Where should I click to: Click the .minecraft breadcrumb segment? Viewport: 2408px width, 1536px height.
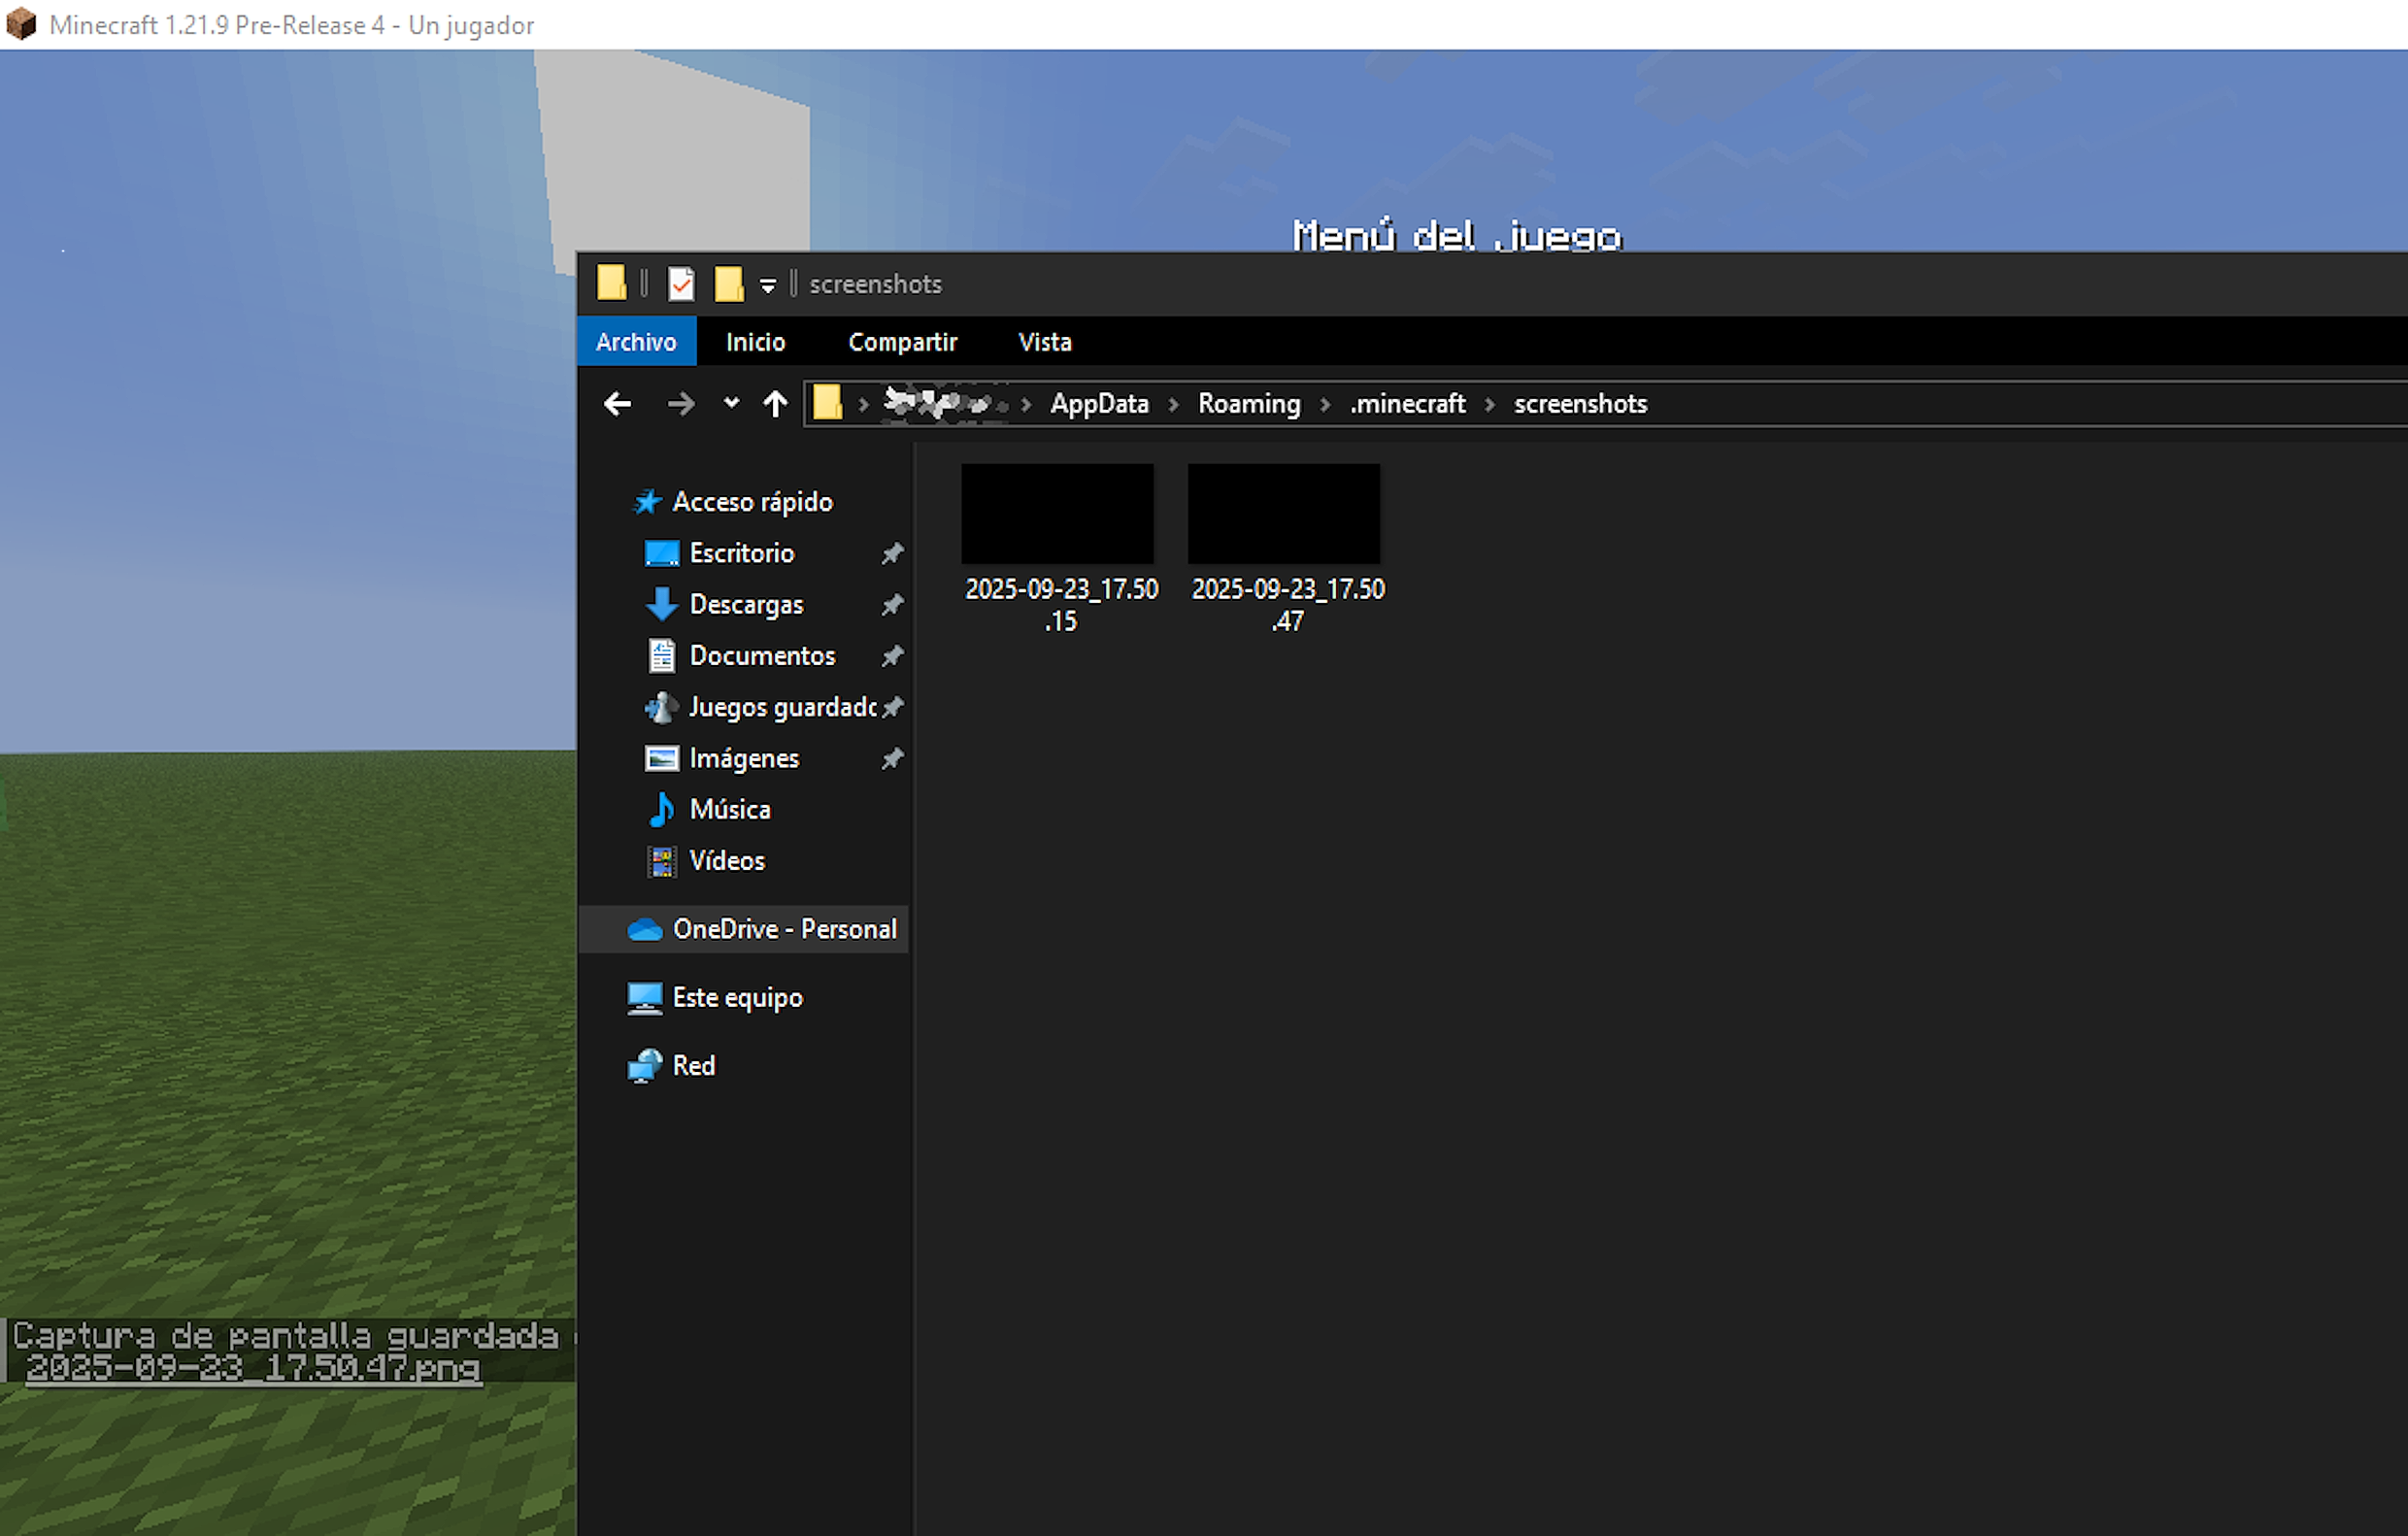(x=1407, y=404)
